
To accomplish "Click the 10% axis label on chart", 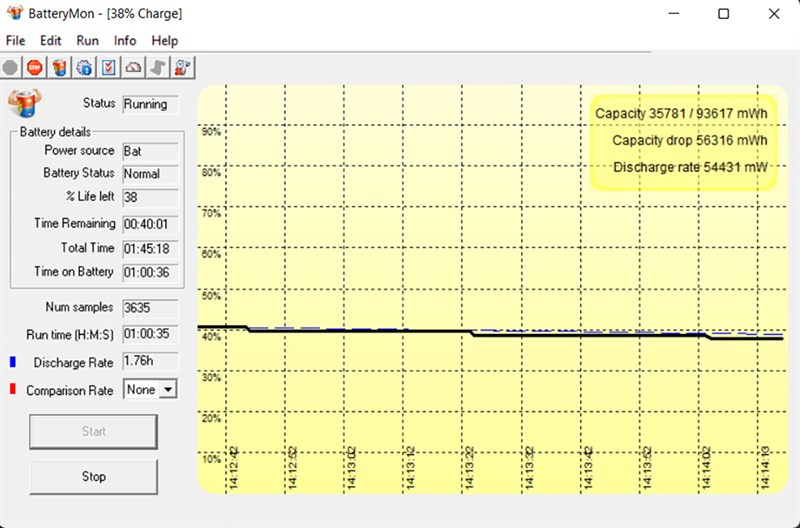I will 211,459.
